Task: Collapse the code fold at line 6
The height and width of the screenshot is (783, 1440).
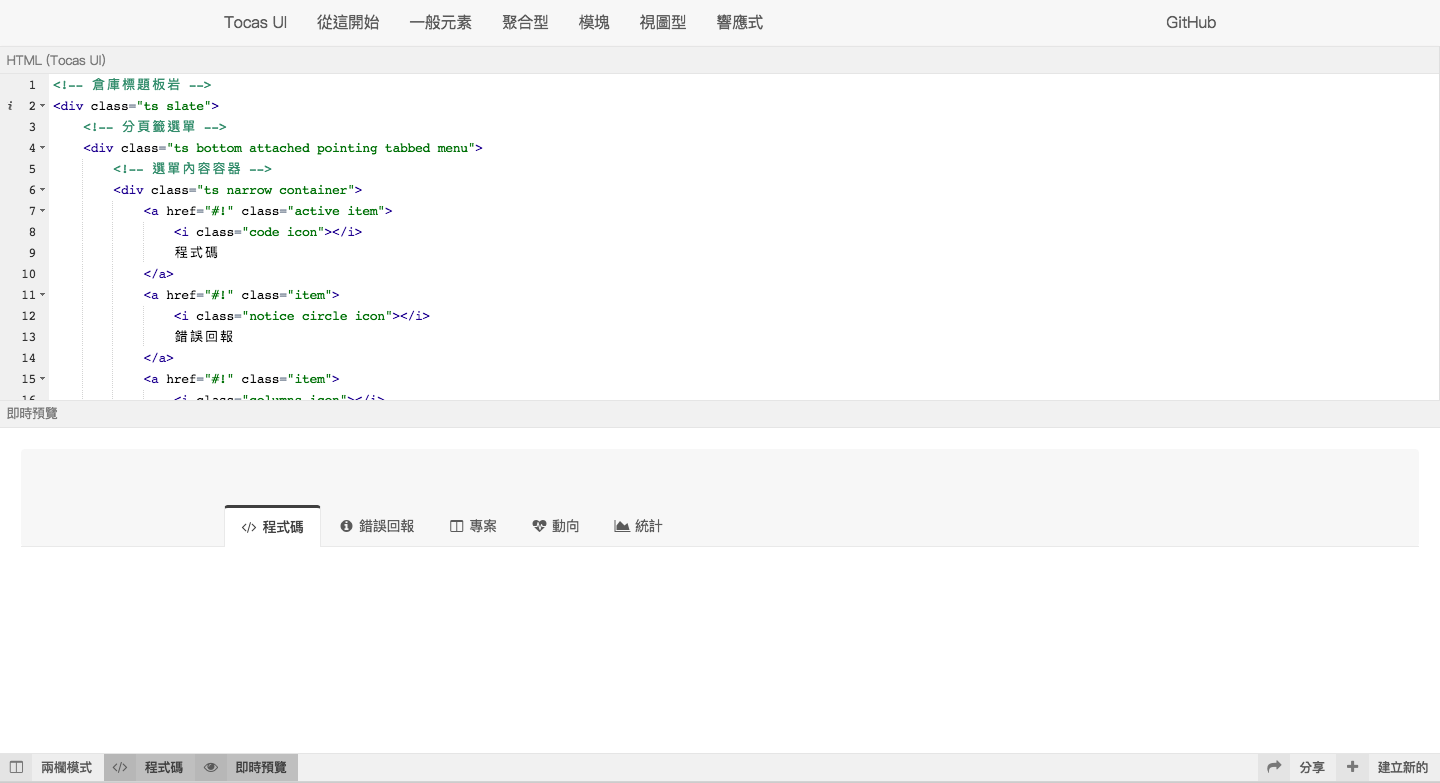Action: 43,190
